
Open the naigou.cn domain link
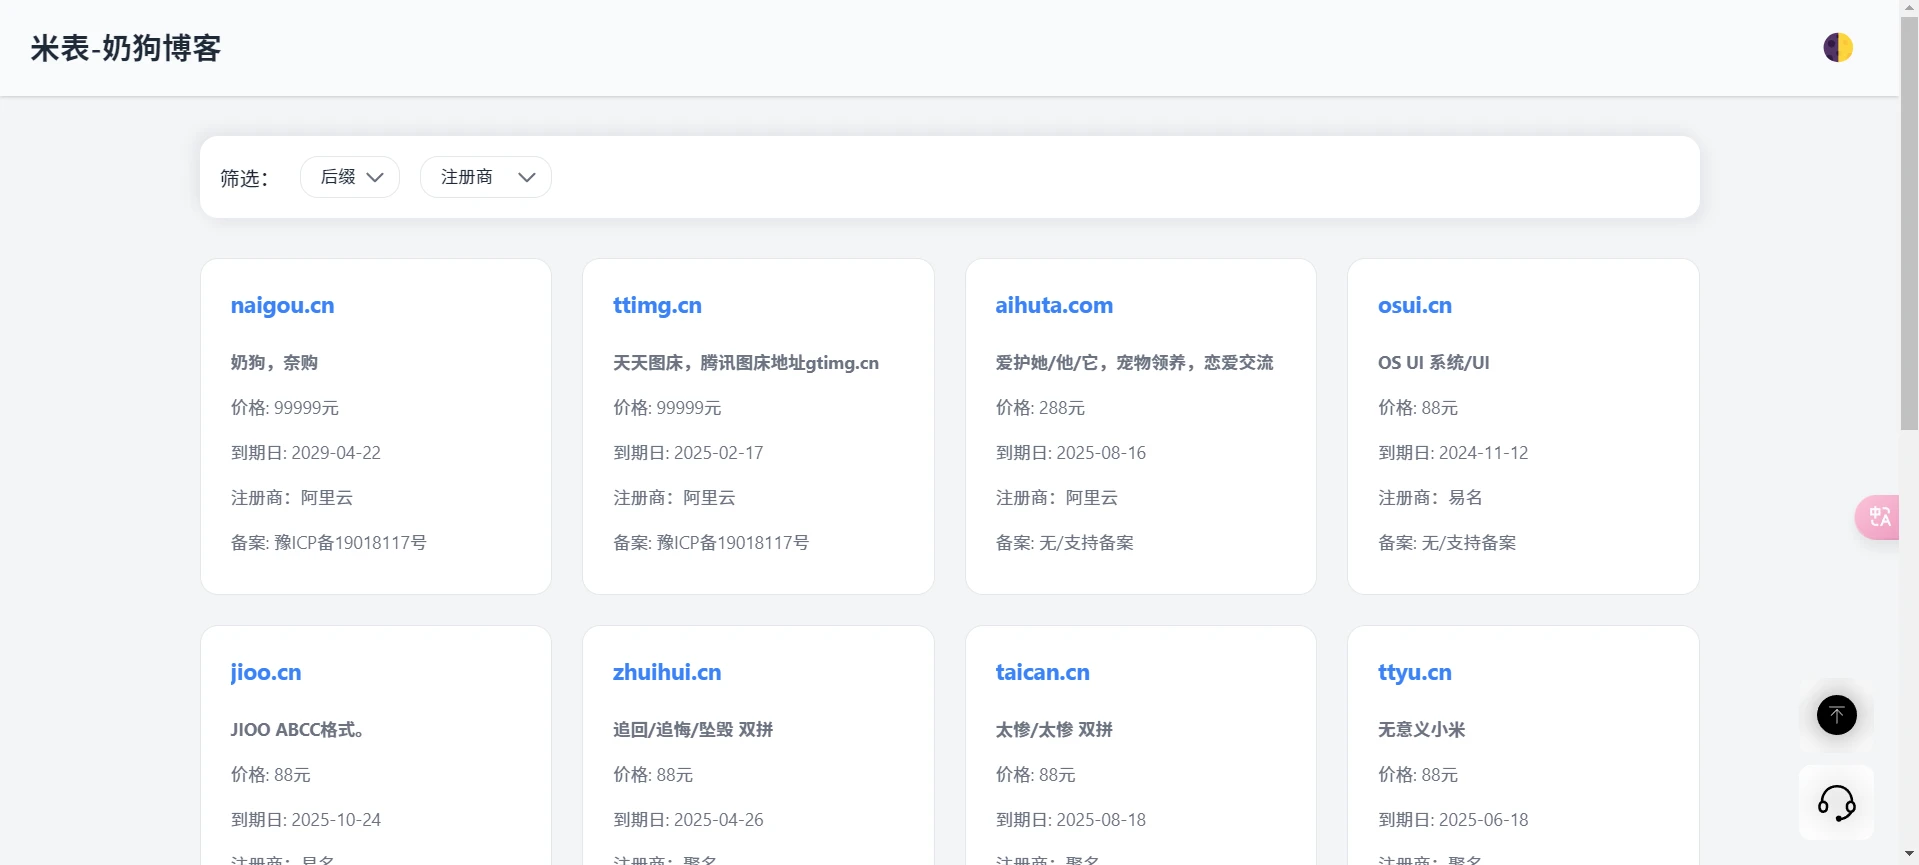pyautogui.click(x=282, y=306)
